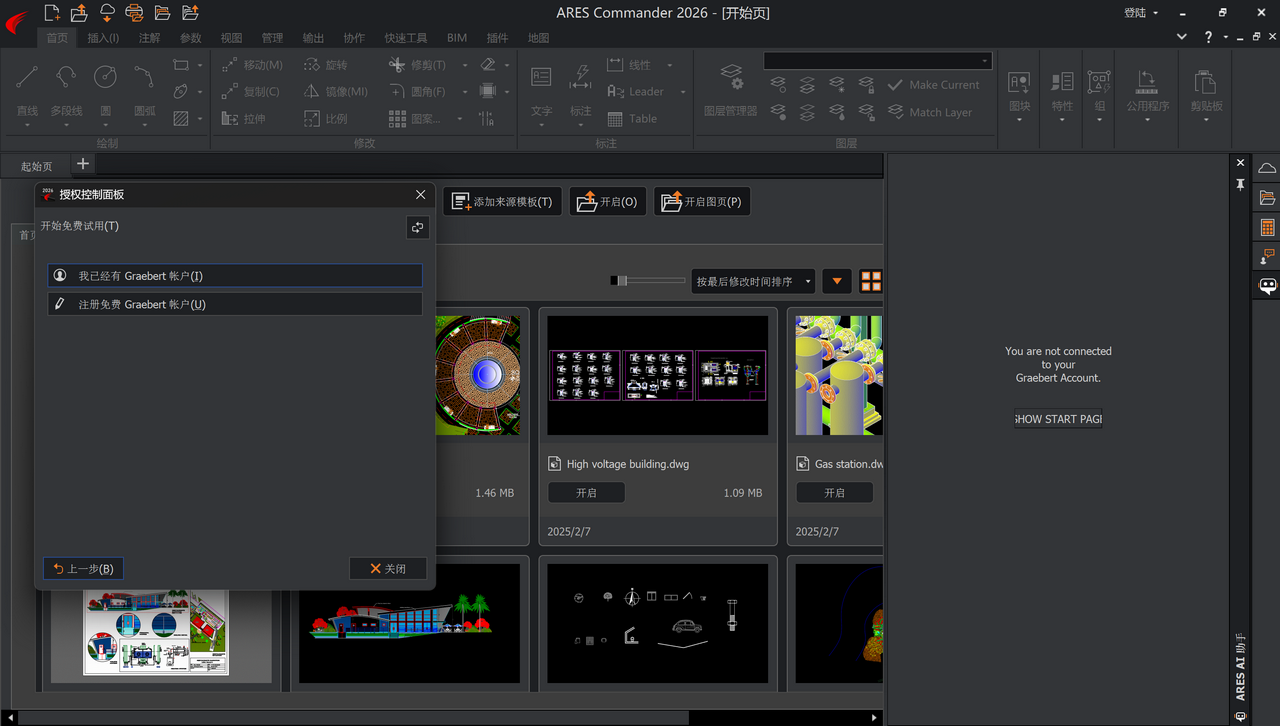The width and height of the screenshot is (1280, 726).
Task: Click the Blocks (图块) ribbon icon
Action: click(1019, 84)
